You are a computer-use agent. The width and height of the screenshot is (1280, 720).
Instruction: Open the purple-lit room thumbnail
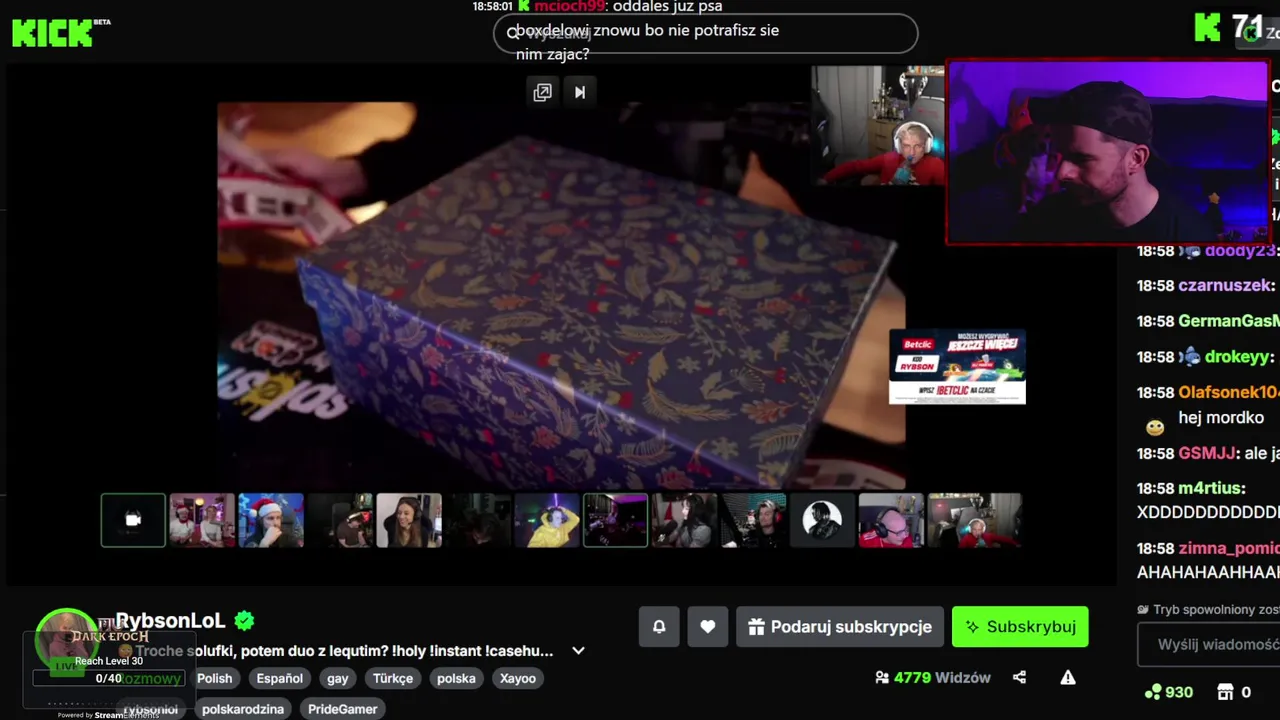[x=616, y=520]
